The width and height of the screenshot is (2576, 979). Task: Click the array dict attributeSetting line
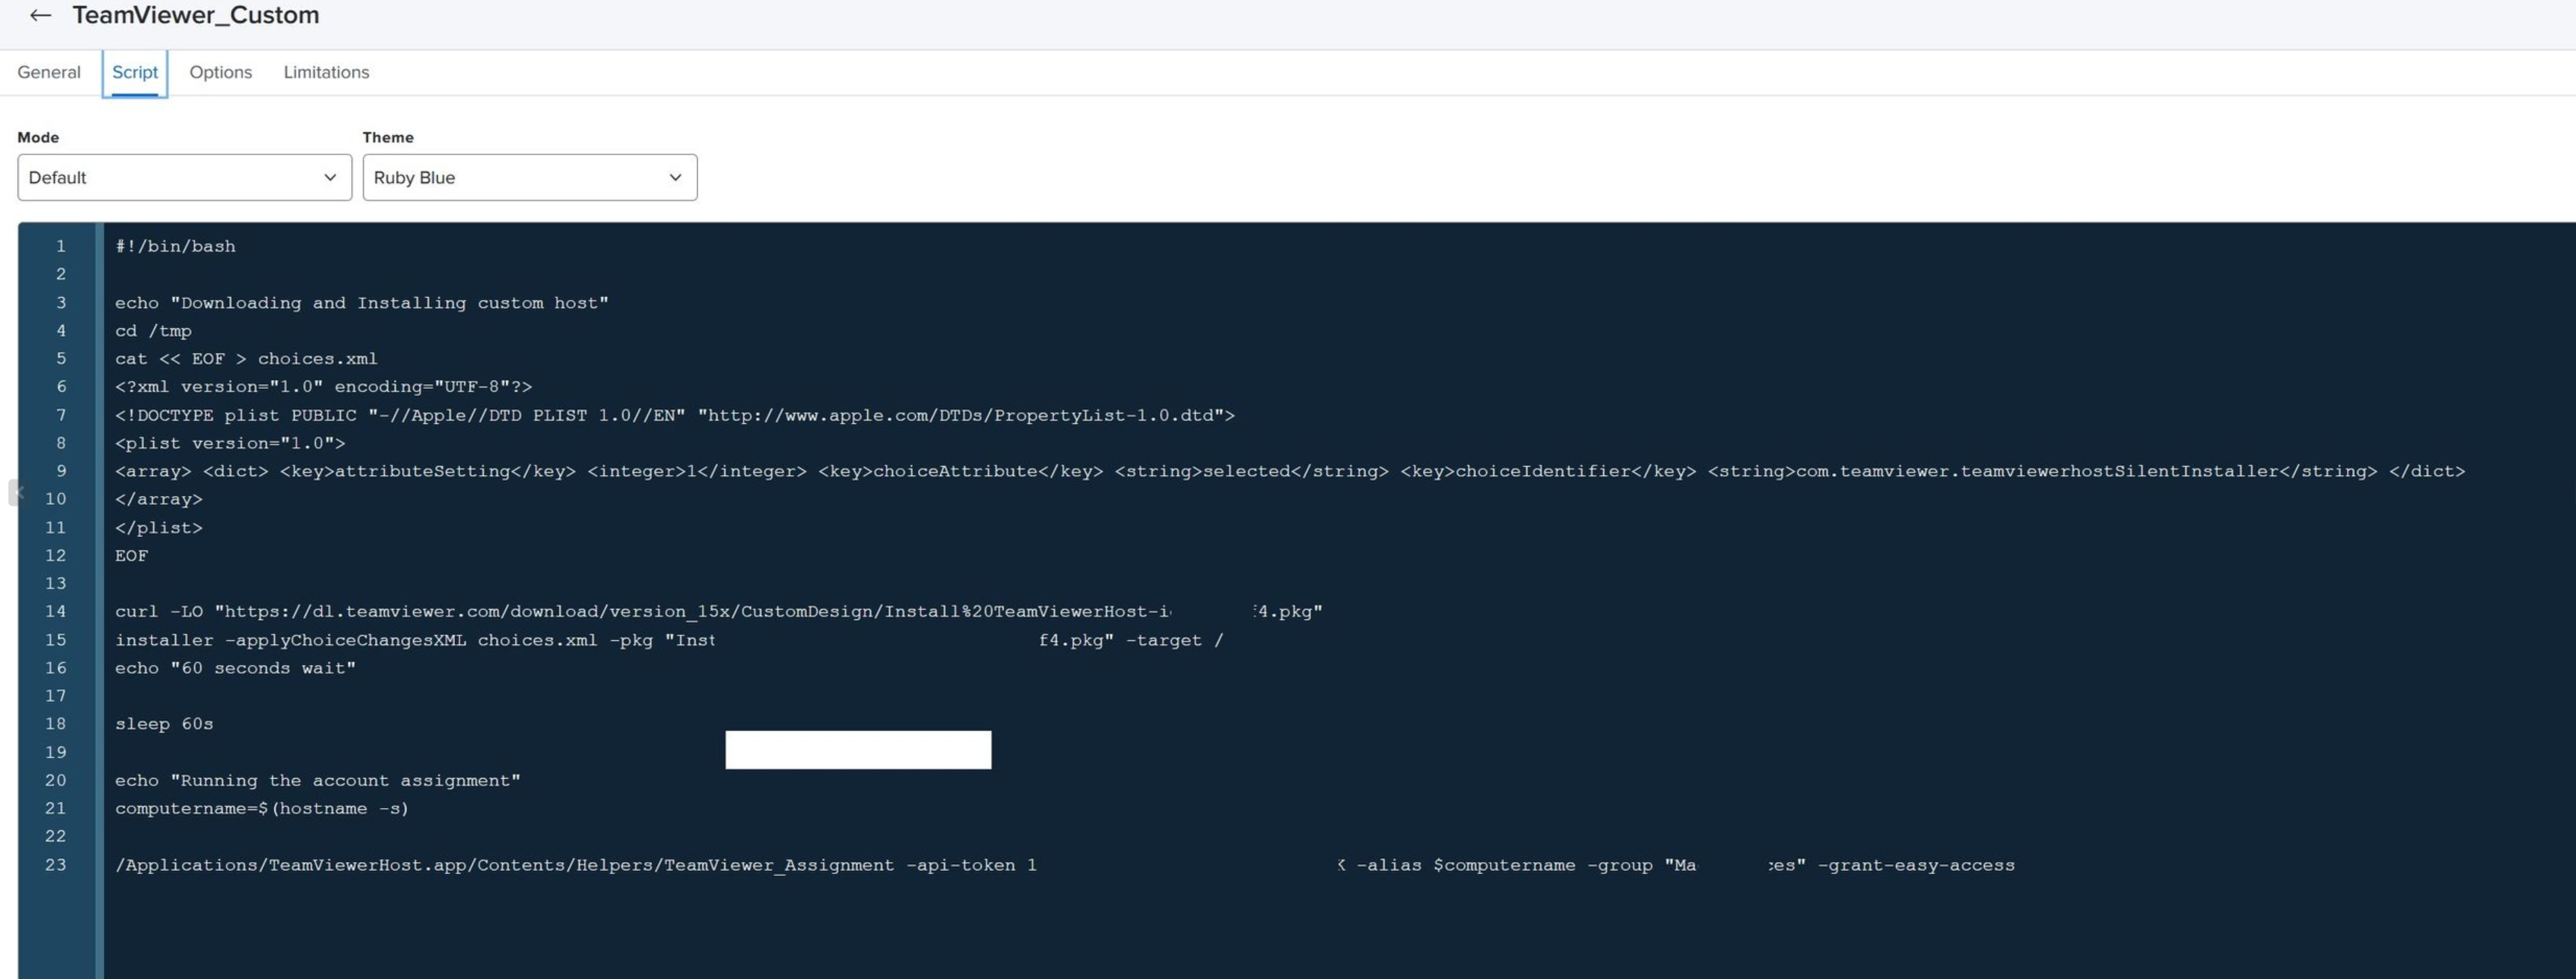(1290, 471)
